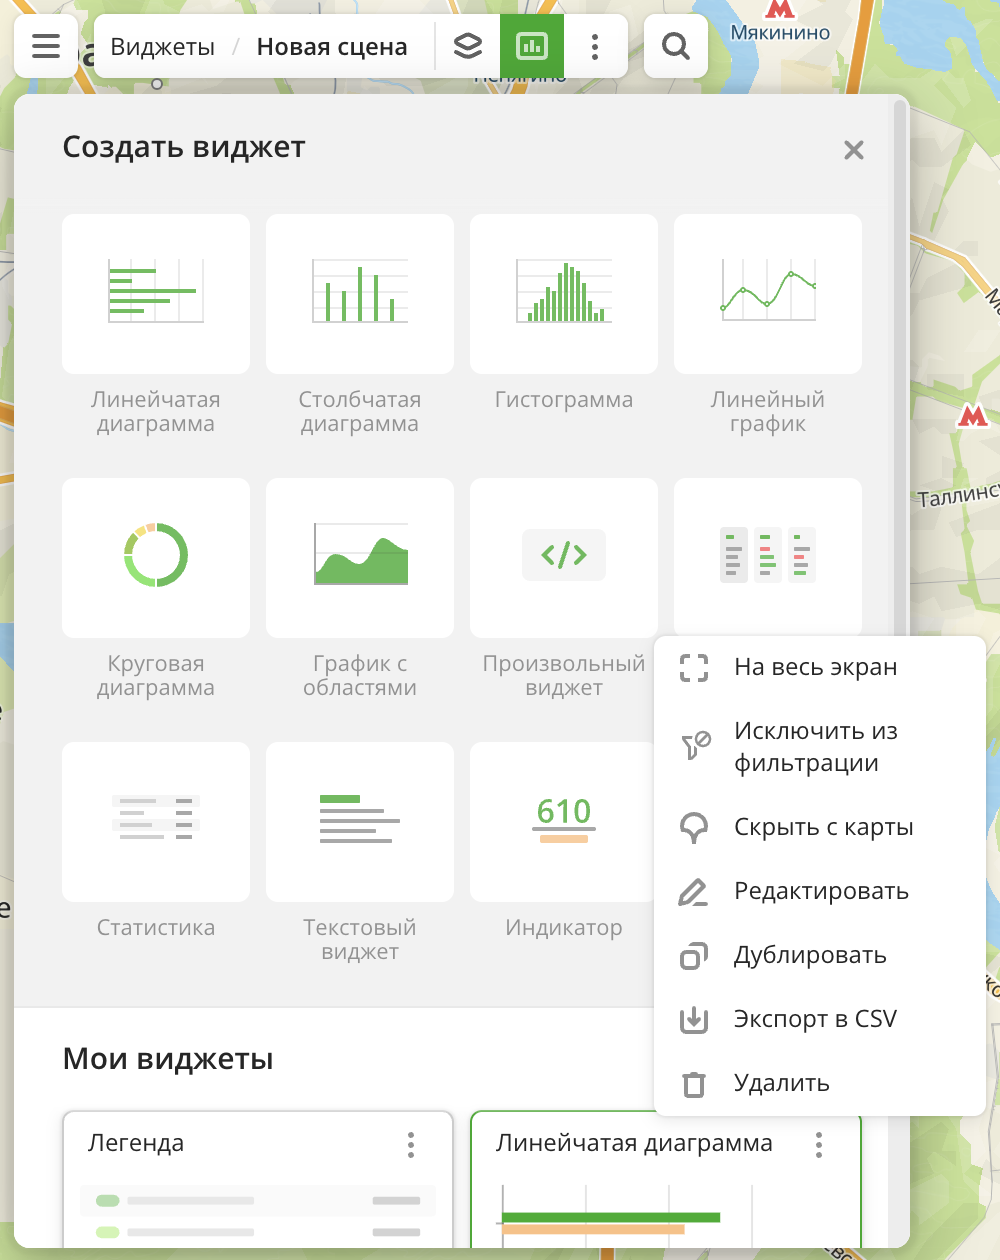Open the Легенда widget three-dot menu
The width and height of the screenshot is (1000, 1260).
coord(411,1144)
